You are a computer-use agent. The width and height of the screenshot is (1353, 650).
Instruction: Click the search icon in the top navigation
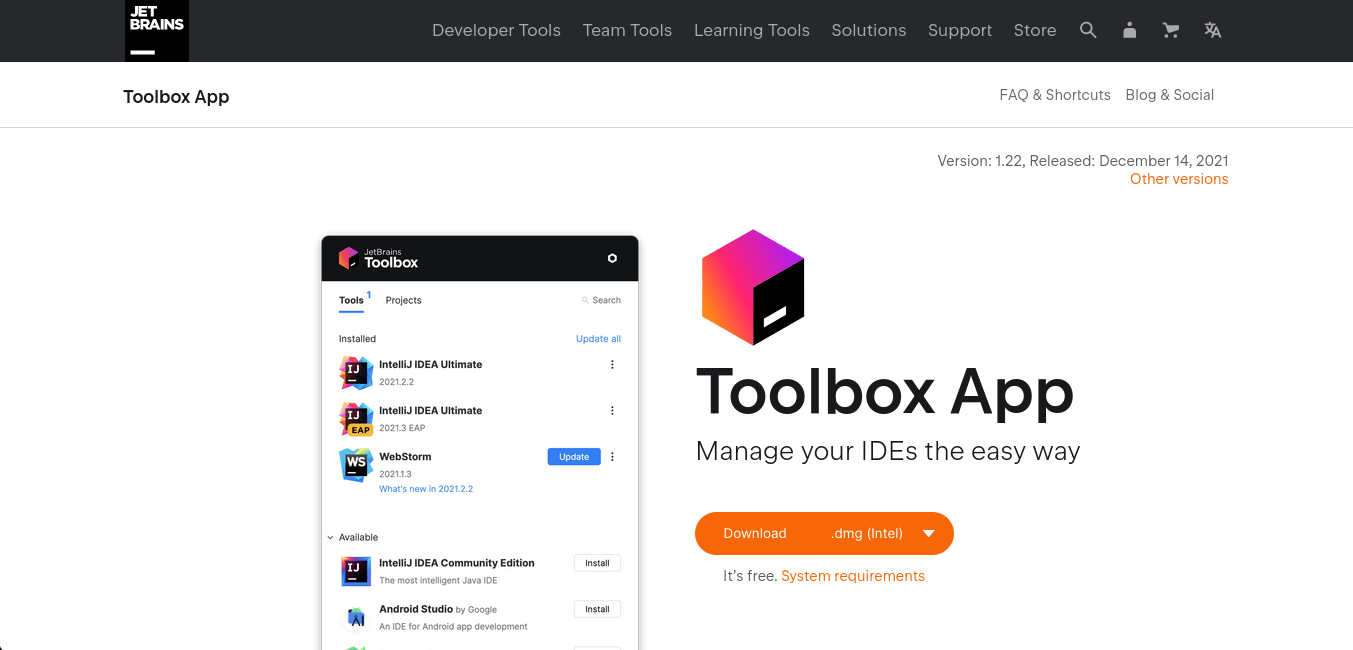pyautogui.click(x=1088, y=30)
